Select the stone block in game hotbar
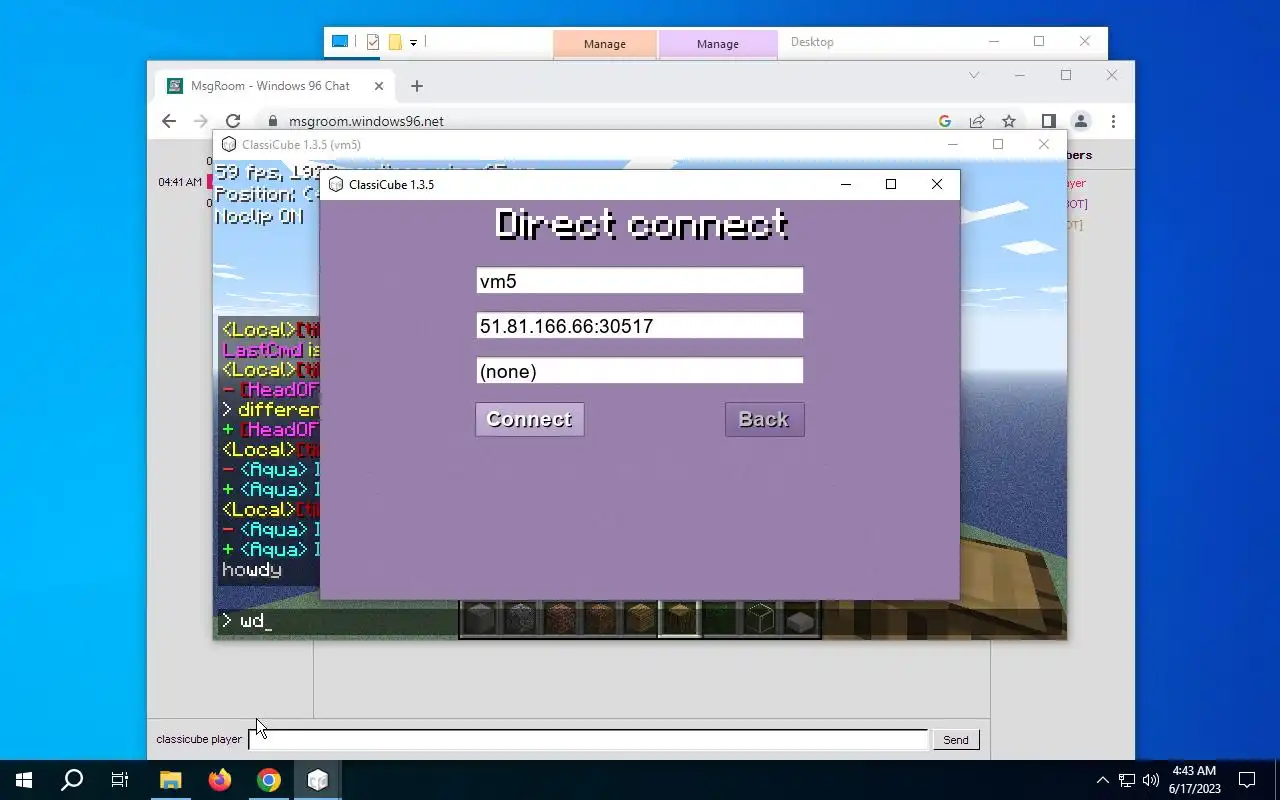 pos(480,619)
